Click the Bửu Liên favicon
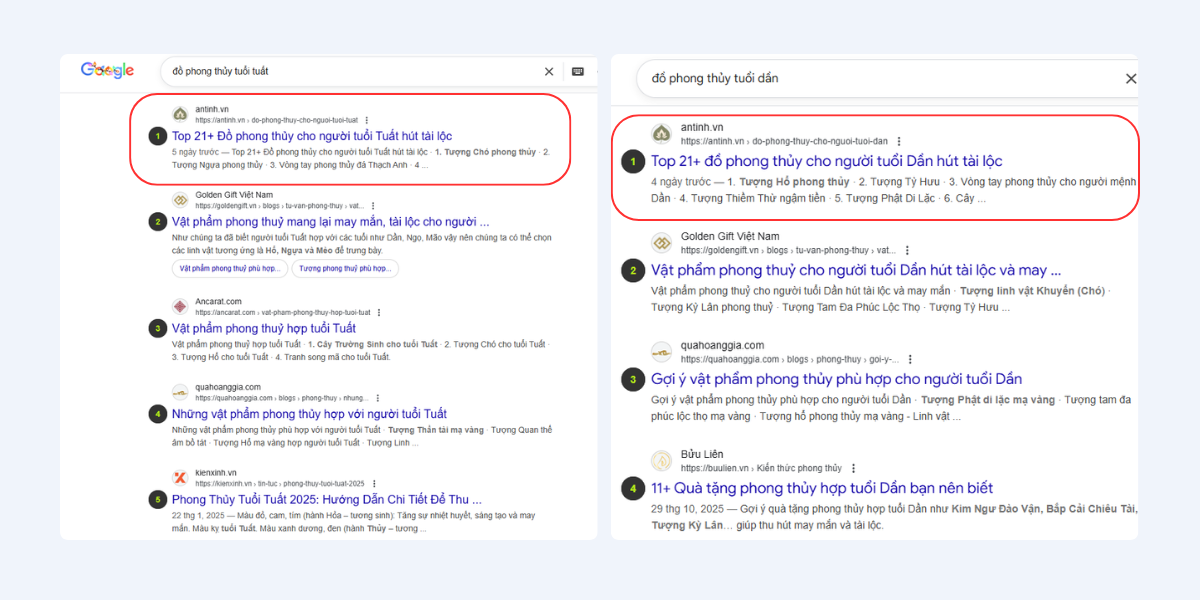 (x=661, y=461)
